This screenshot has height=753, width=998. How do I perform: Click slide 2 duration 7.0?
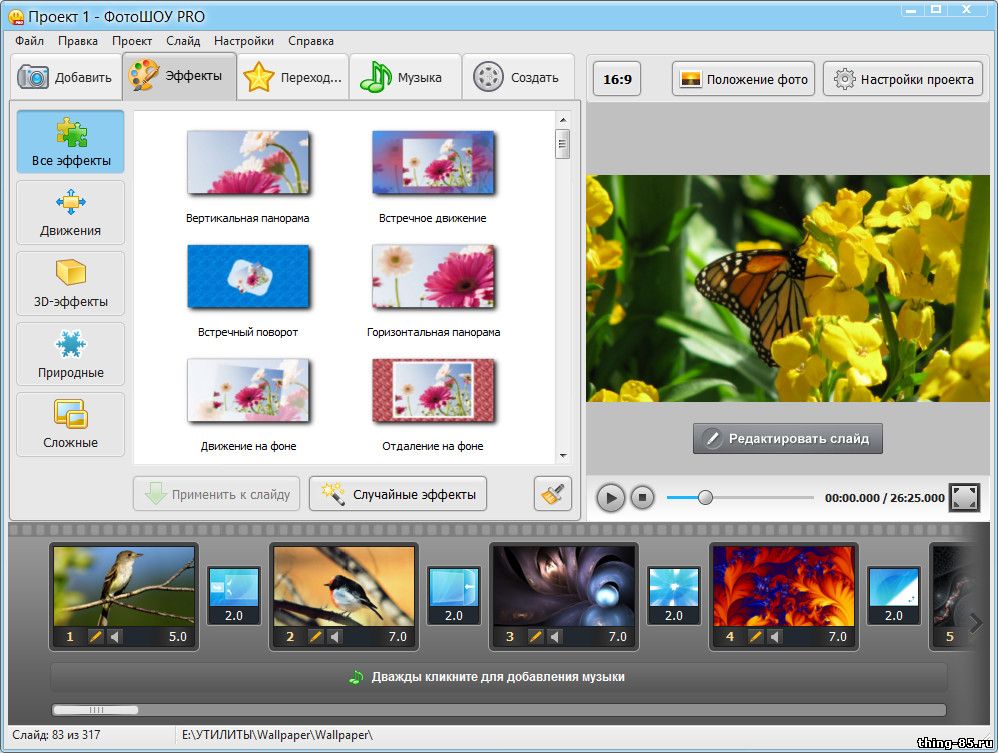[398, 637]
